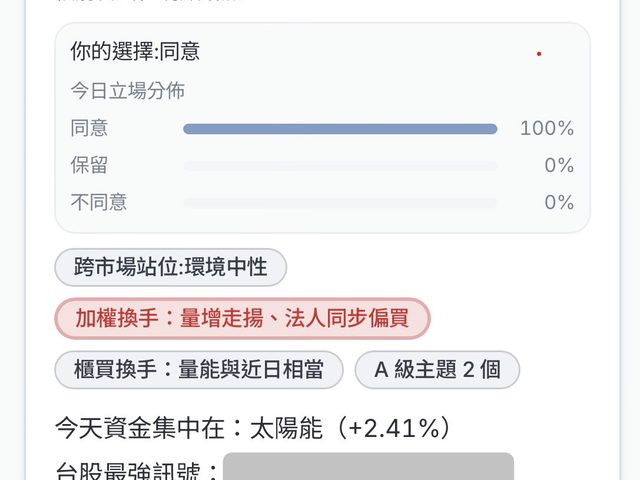This screenshot has width=640, height=480.
Task: Click the 你的選擇:同意 heading
Action: 135,51
